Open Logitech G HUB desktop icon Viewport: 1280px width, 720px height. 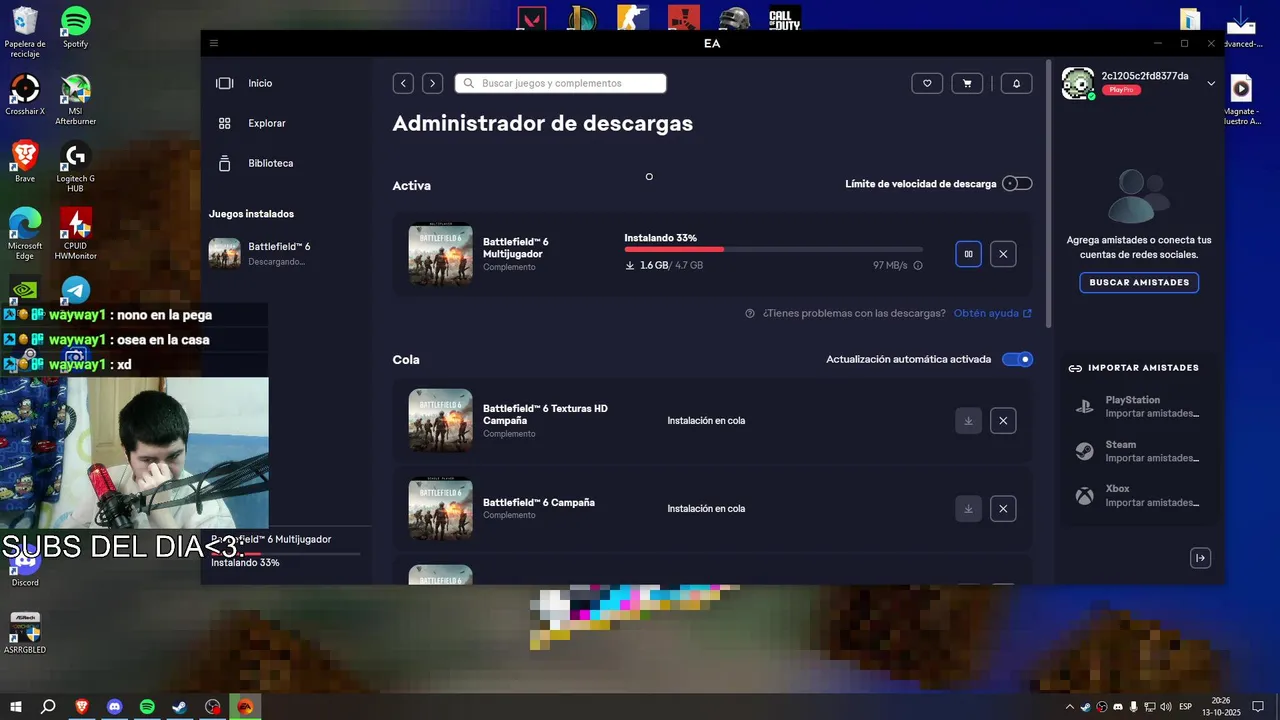[75, 167]
